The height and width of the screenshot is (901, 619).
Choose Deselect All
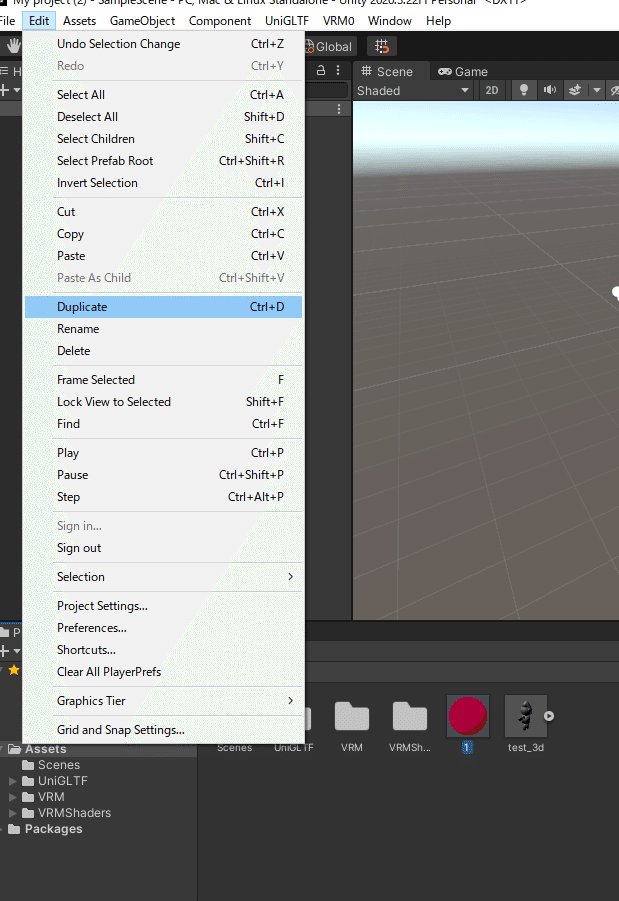163,117
